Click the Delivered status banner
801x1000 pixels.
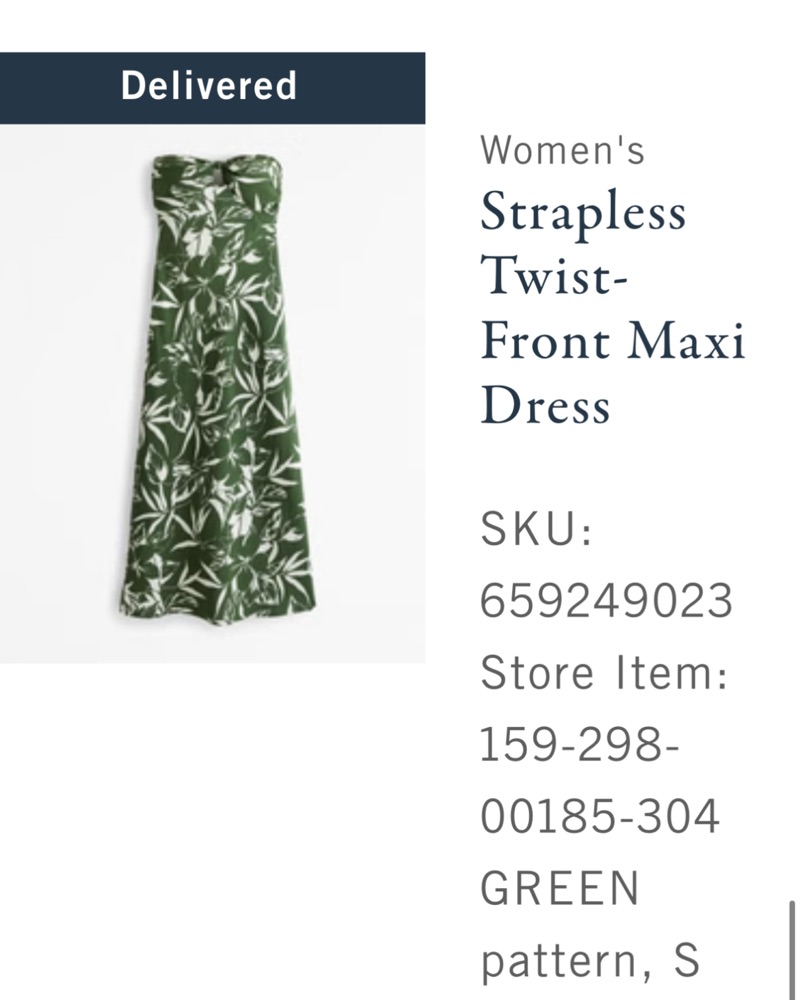tap(212, 88)
